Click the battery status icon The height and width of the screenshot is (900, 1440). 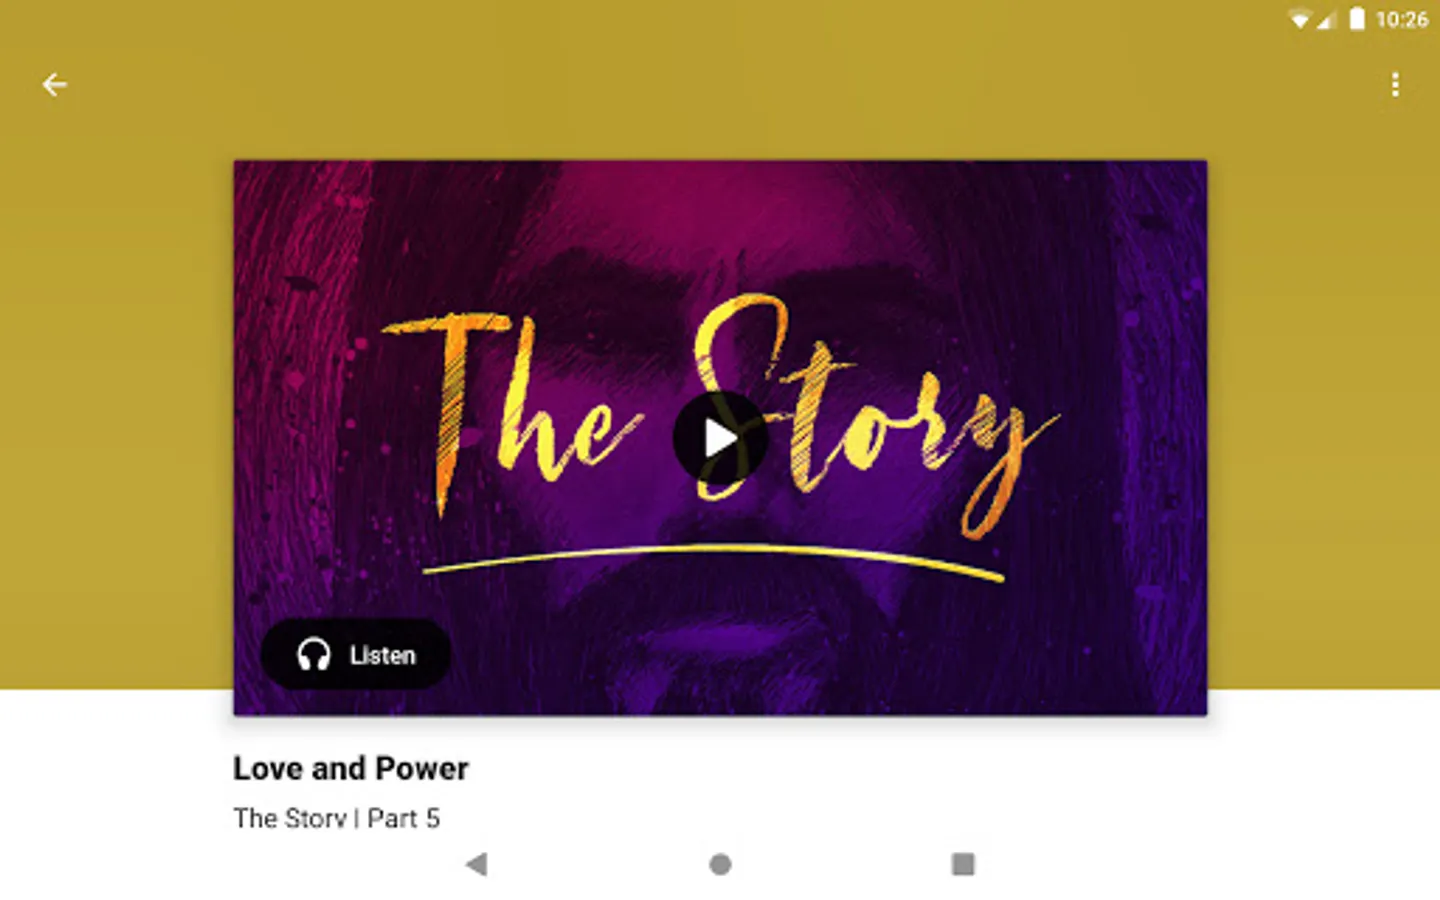pos(1357,19)
